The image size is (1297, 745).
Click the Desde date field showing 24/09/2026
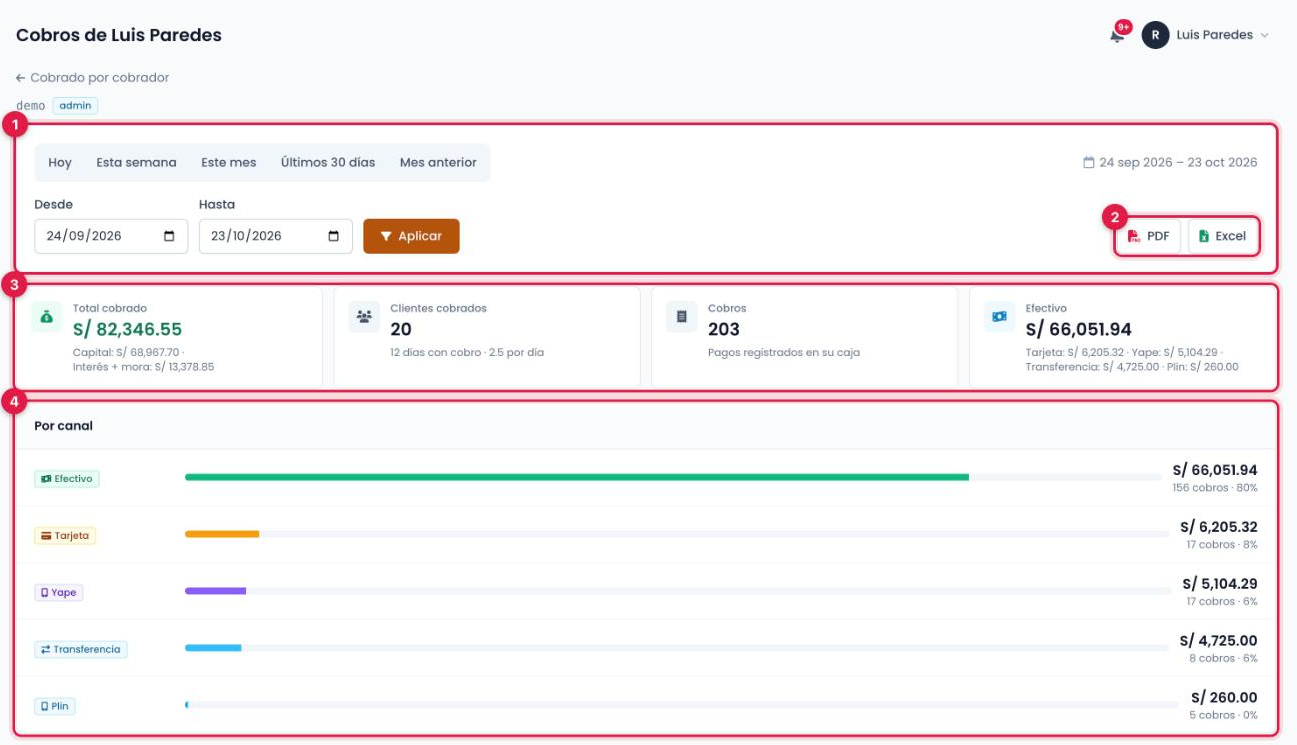111,236
